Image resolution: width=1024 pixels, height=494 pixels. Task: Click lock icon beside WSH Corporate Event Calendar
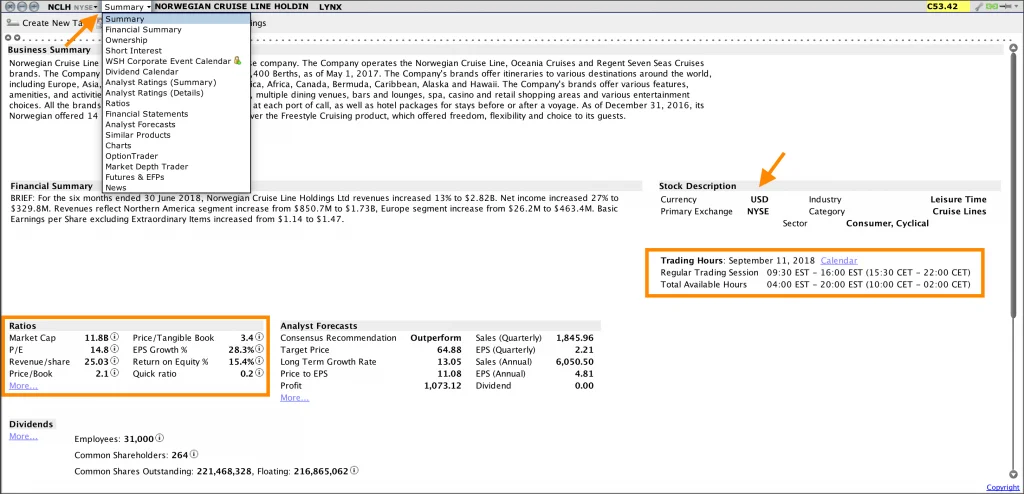238,61
